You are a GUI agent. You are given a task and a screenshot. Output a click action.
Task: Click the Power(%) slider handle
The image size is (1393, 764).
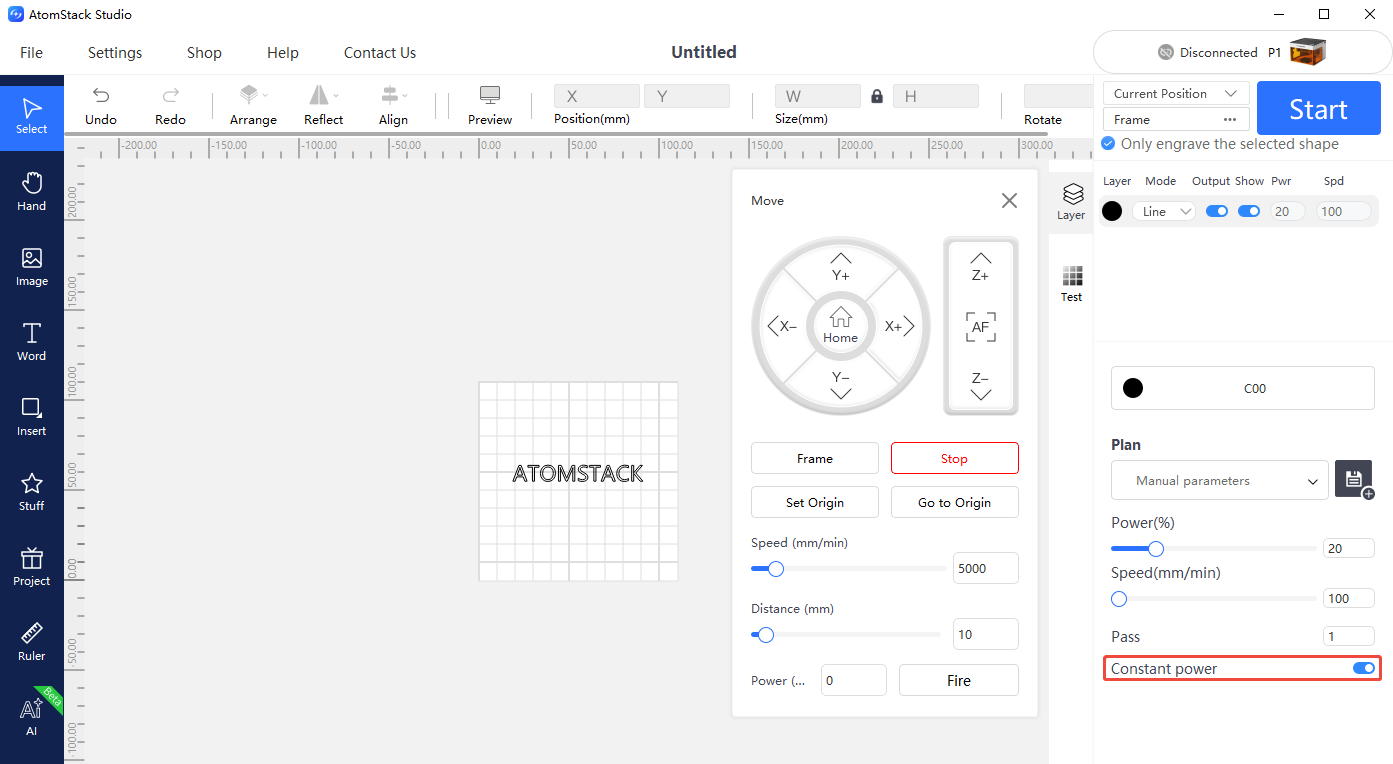click(x=1156, y=548)
